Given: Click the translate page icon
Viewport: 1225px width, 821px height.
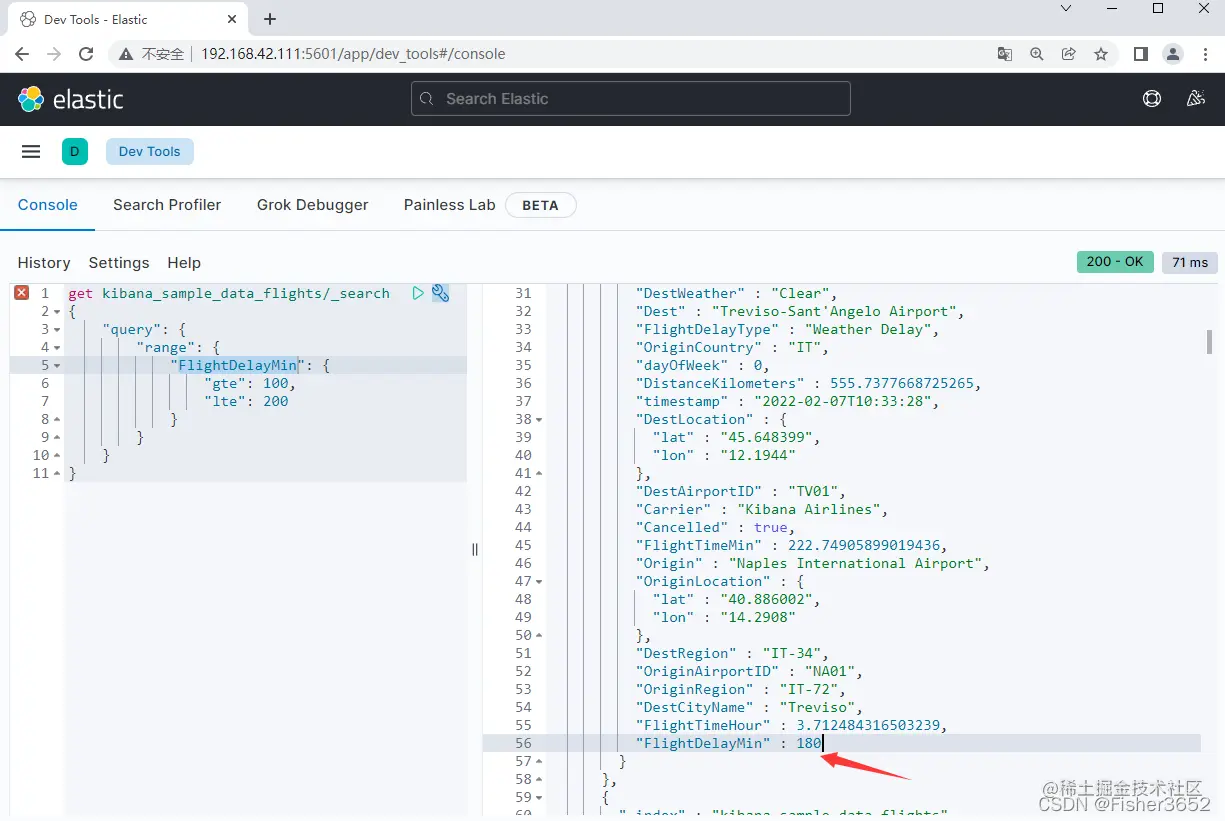Looking at the screenshot, I should (1005, 54).
